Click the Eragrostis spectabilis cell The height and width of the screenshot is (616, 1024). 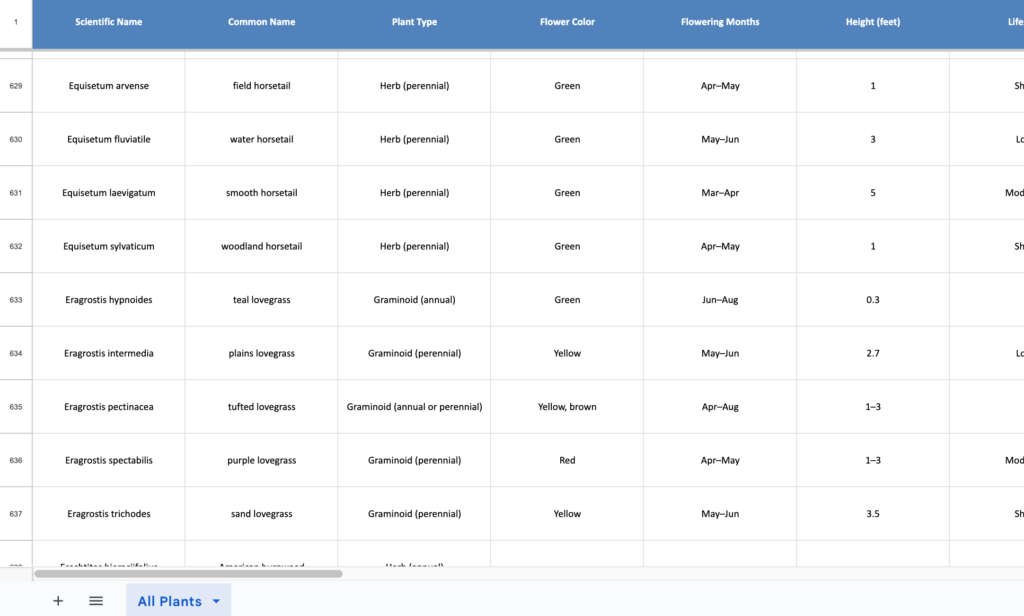tap(108, 461)
